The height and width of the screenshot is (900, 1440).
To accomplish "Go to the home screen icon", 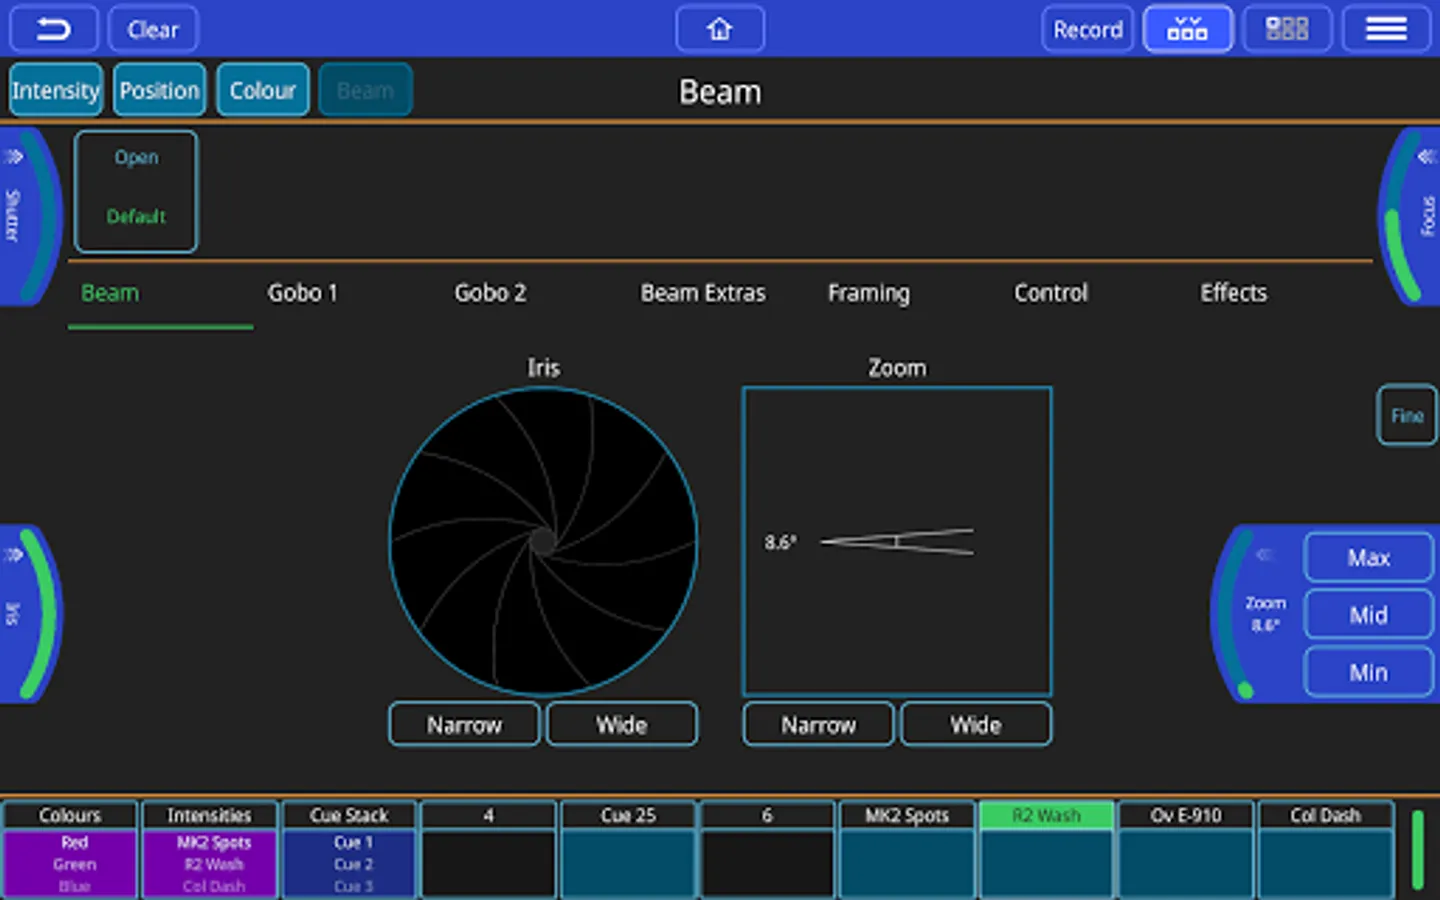I will tap(720, 30).
